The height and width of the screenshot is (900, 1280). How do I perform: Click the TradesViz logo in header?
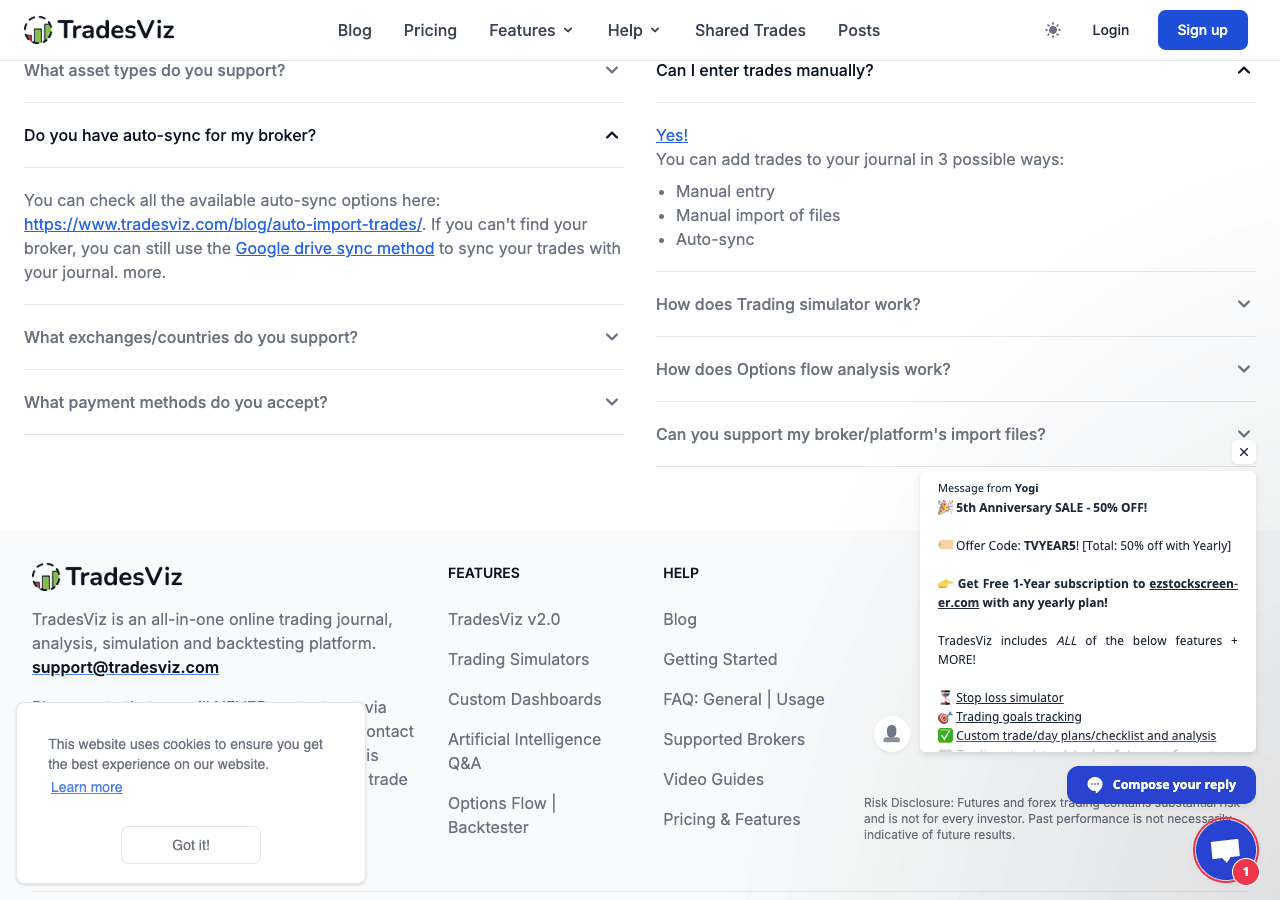[99, 30]
